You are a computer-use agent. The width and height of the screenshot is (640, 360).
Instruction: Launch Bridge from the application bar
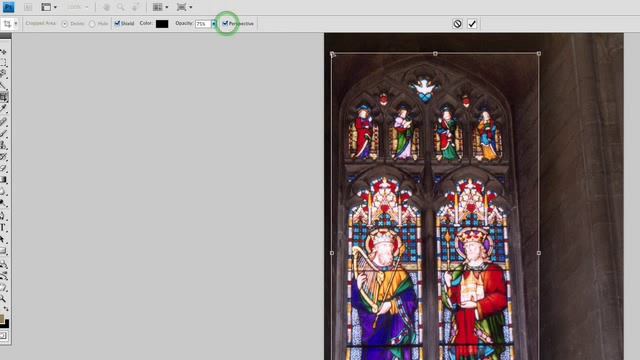point(28,7)
